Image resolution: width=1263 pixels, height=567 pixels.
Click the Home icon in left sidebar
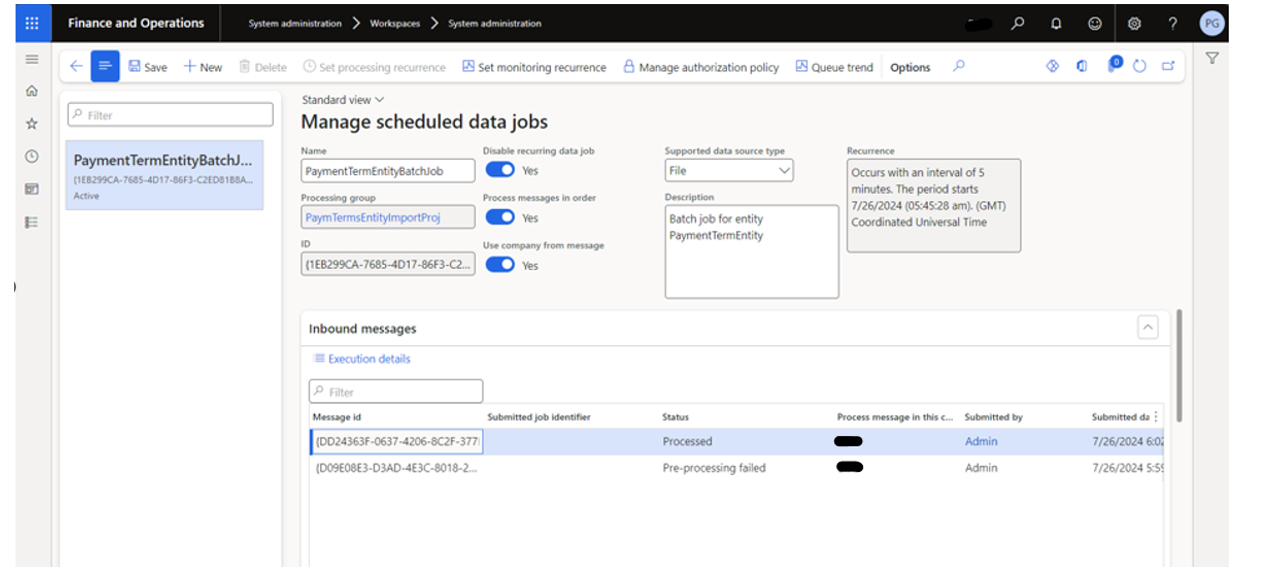pyautogui.click(x=32, y=91)
